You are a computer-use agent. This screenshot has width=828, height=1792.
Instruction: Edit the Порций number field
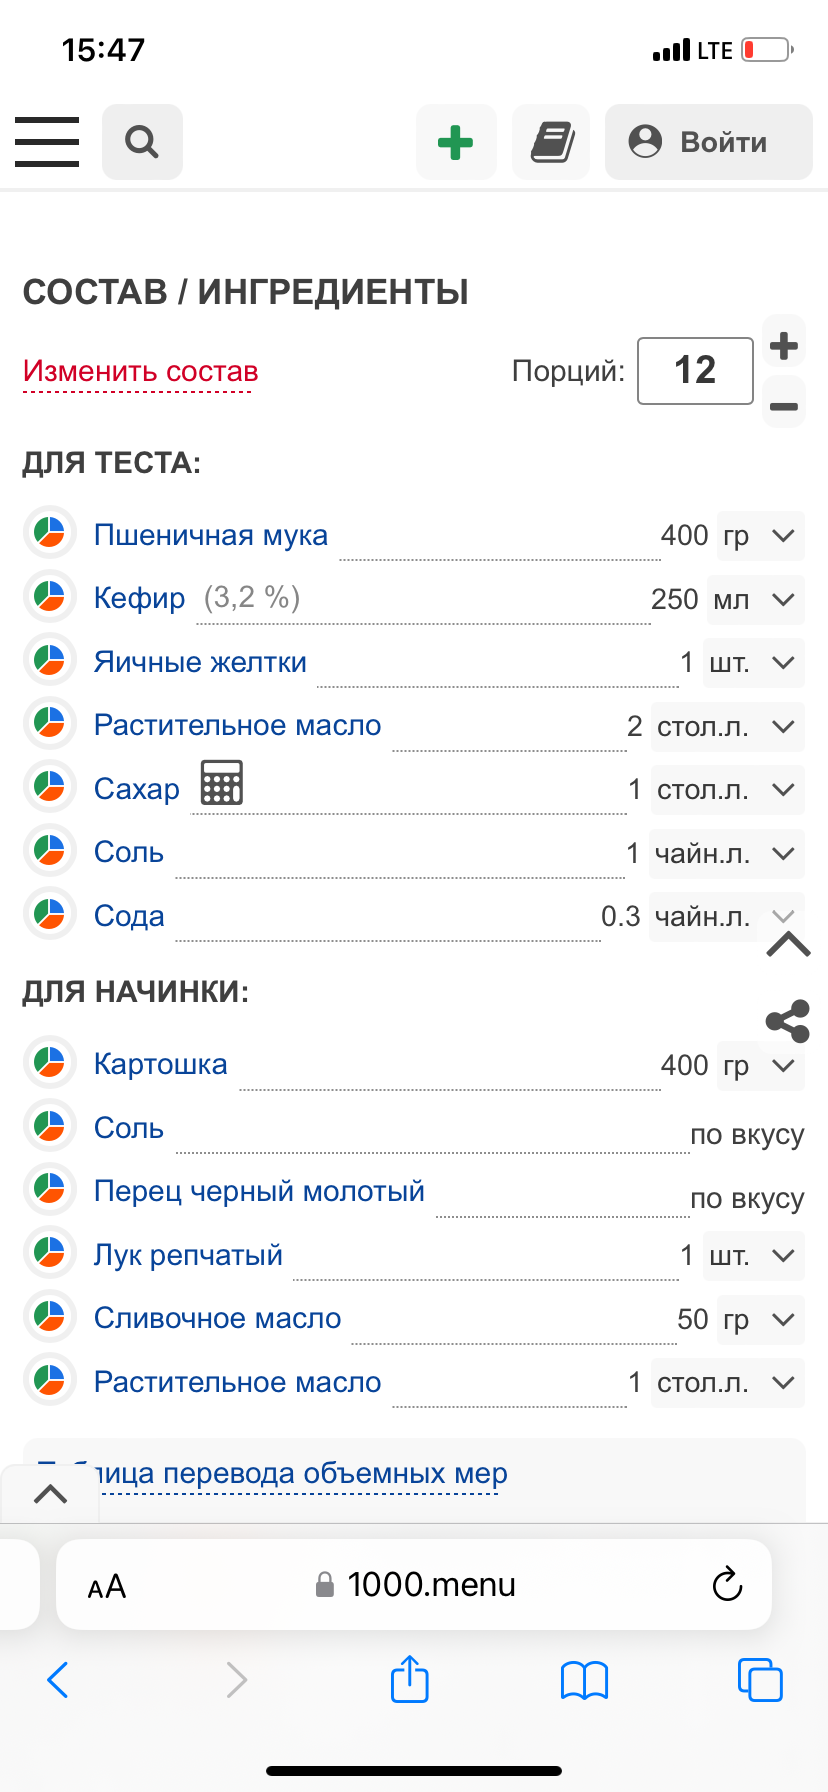click(x=695, y=371)
